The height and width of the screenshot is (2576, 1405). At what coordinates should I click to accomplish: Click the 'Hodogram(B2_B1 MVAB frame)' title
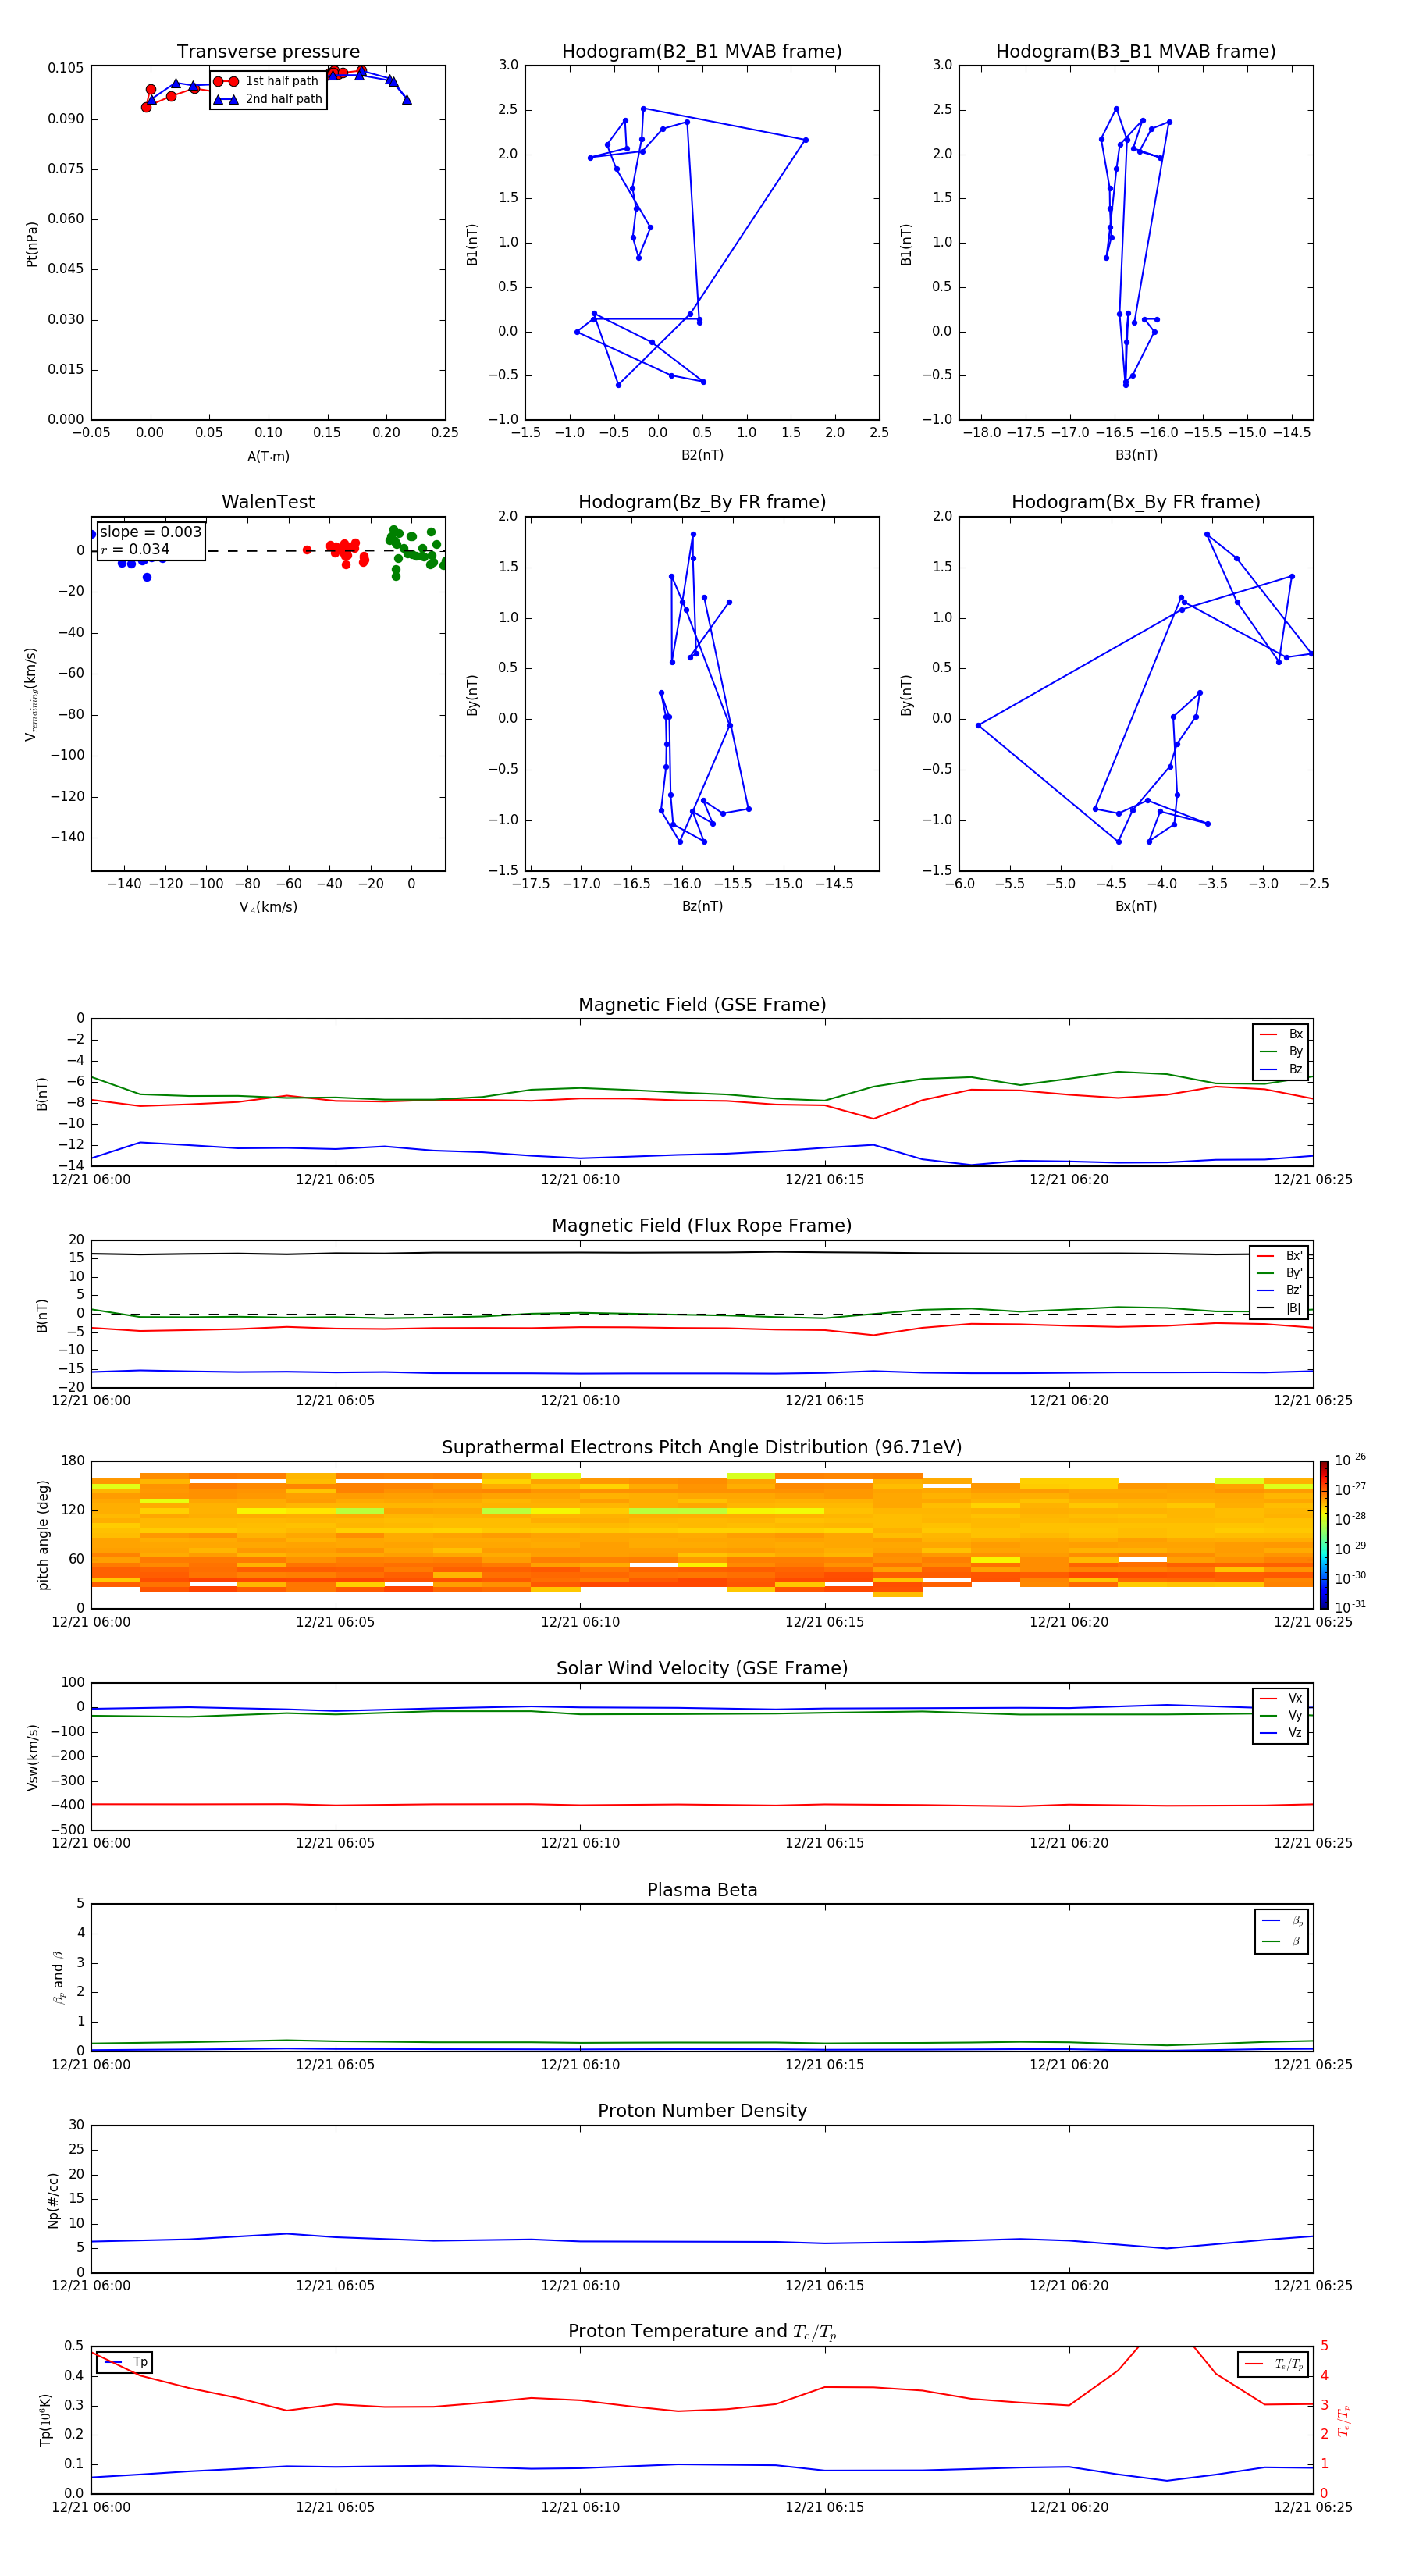[702, 51]
